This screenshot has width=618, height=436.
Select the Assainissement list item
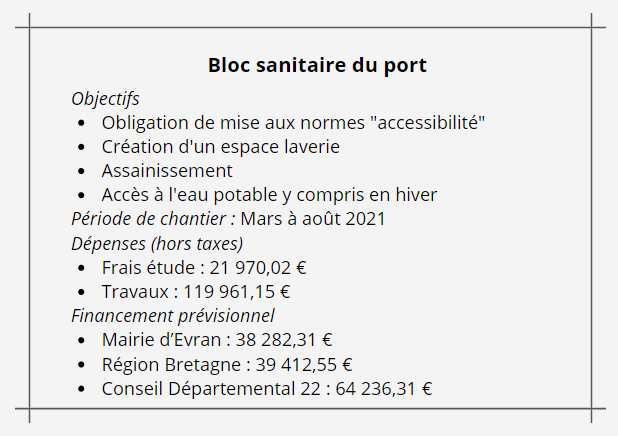[167, 171]
